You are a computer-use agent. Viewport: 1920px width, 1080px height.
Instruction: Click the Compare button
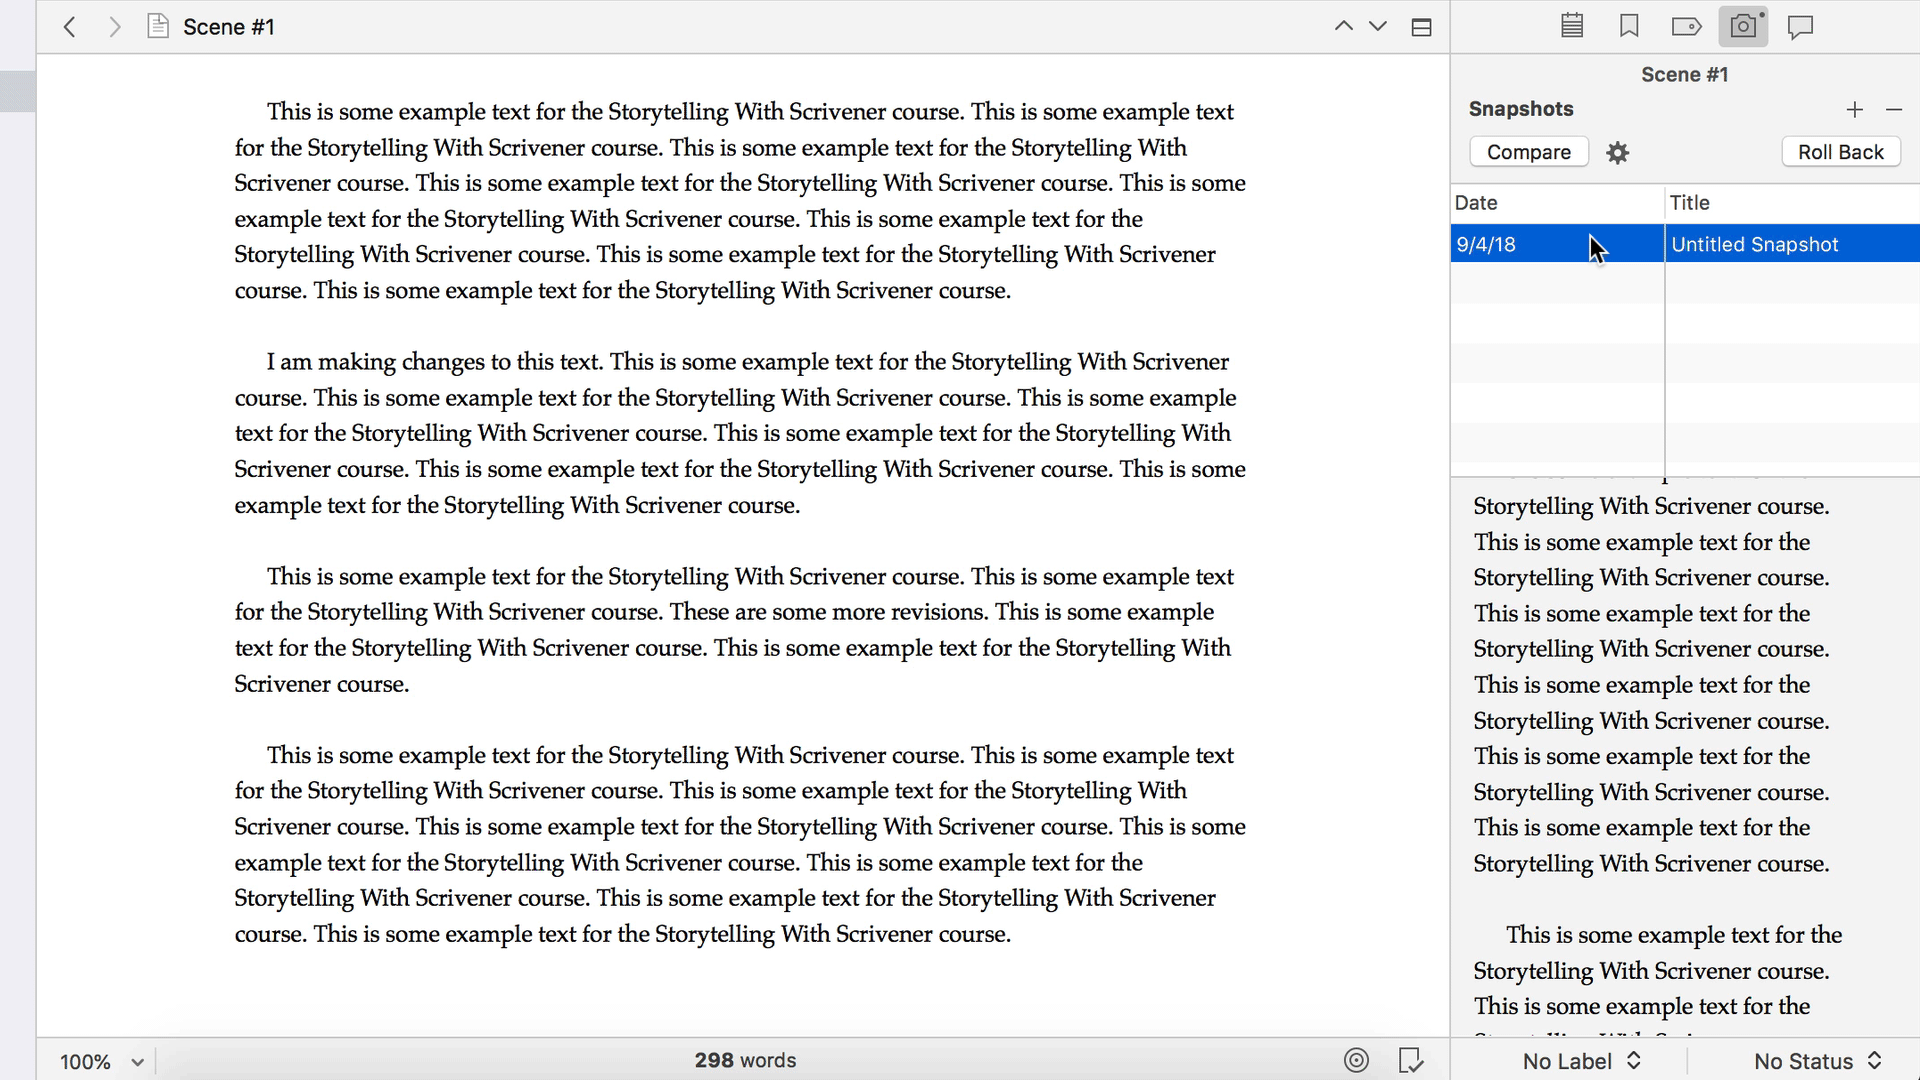pyautogui.click(x=1528, y=152)
